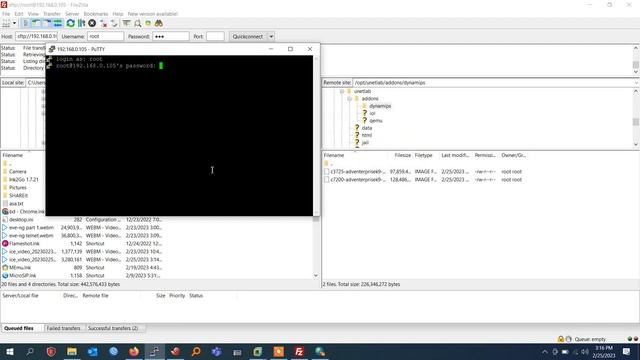The image size is (640, 360).
Task: Select the qemu folder in remote tree
Action: pos(376,121)
